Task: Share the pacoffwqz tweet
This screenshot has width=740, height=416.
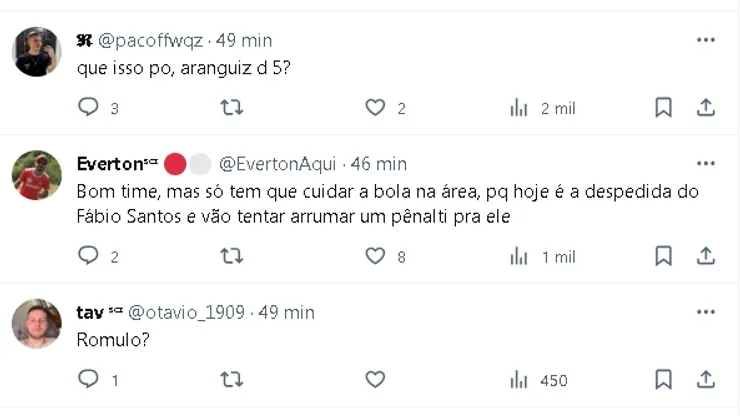Action: click(705, 108)
